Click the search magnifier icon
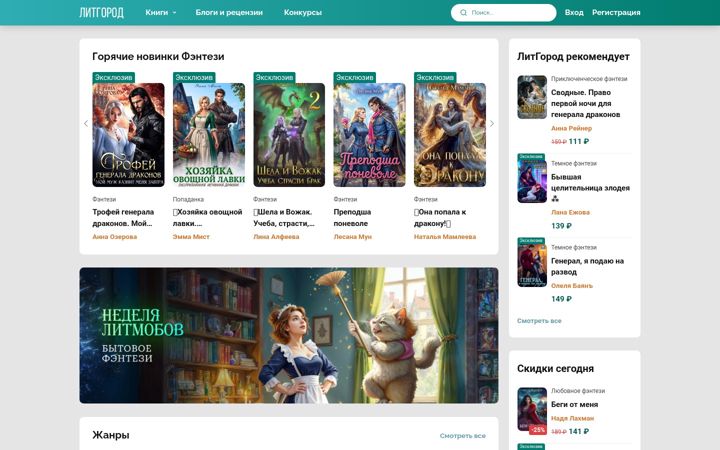Image resolution: width=720 pixels, height=450 pixels. coord(463,12)
